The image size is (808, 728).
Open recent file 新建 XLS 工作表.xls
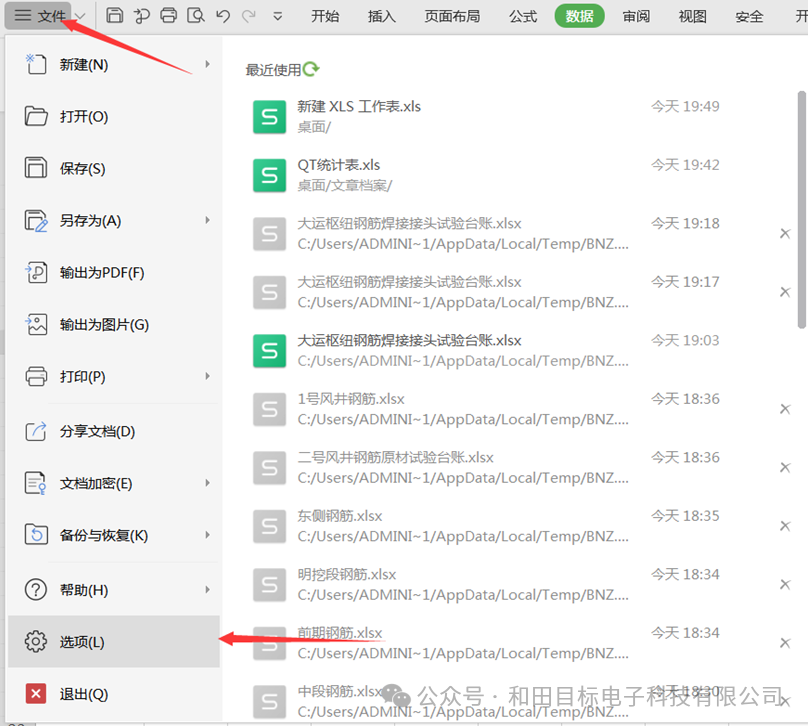(520, 117)
